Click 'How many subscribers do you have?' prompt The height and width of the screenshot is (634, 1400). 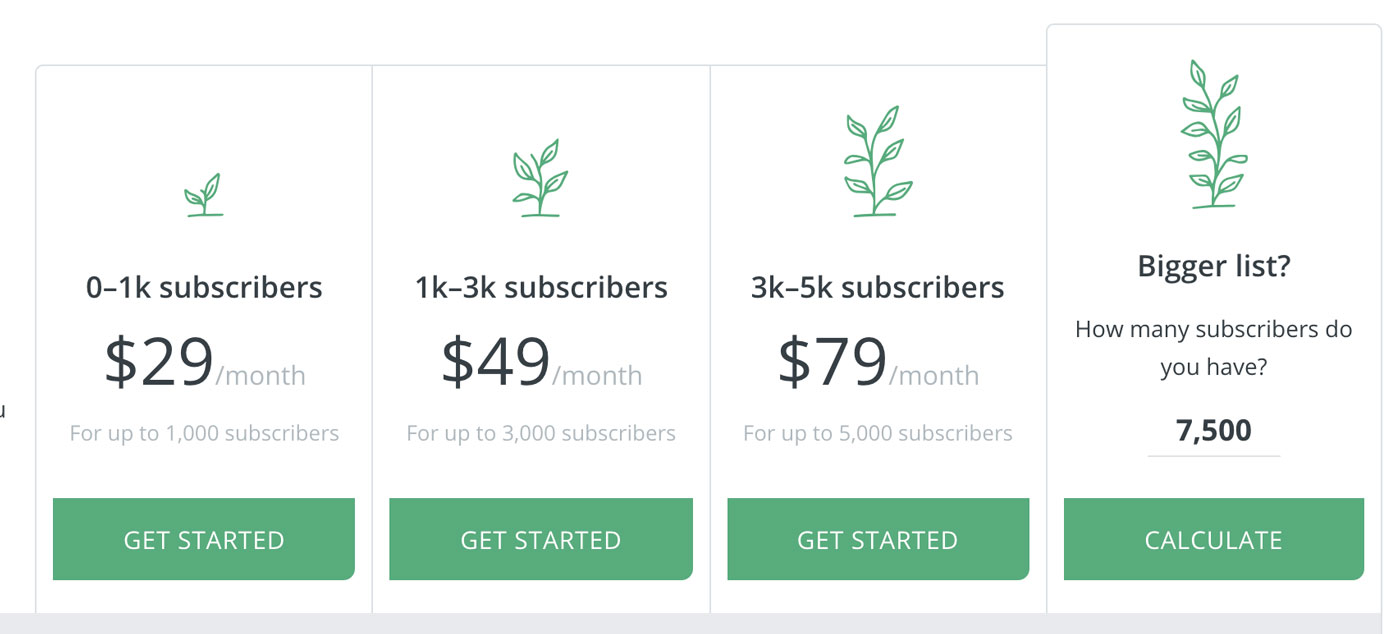coord(1214,348)
